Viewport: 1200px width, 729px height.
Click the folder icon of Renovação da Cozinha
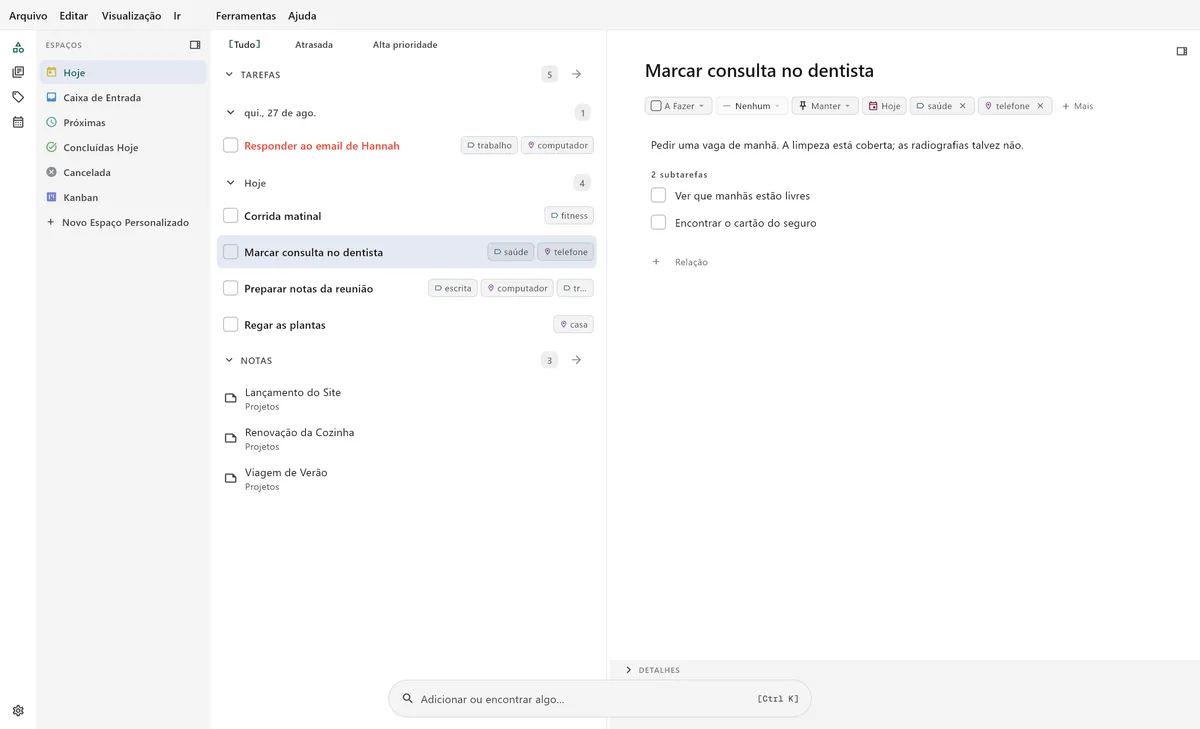click(231, 439)
